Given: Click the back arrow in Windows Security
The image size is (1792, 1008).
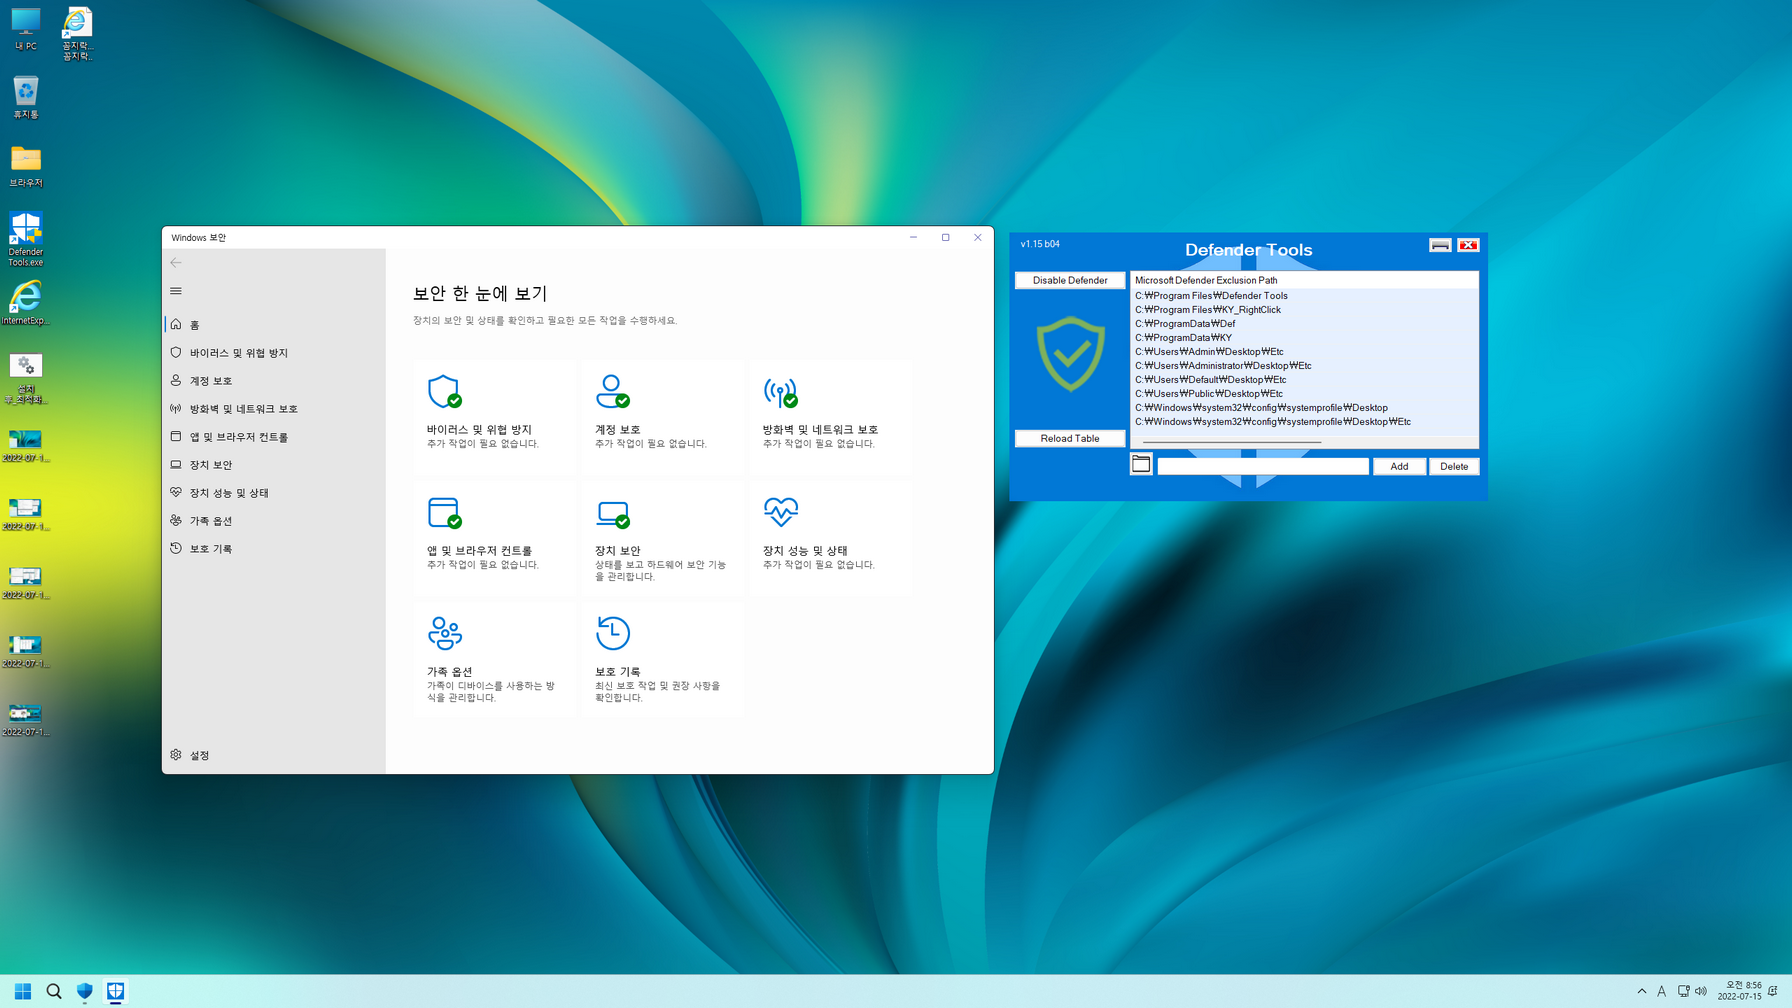Looking at the screenshot, I should [x=176, y=262].
